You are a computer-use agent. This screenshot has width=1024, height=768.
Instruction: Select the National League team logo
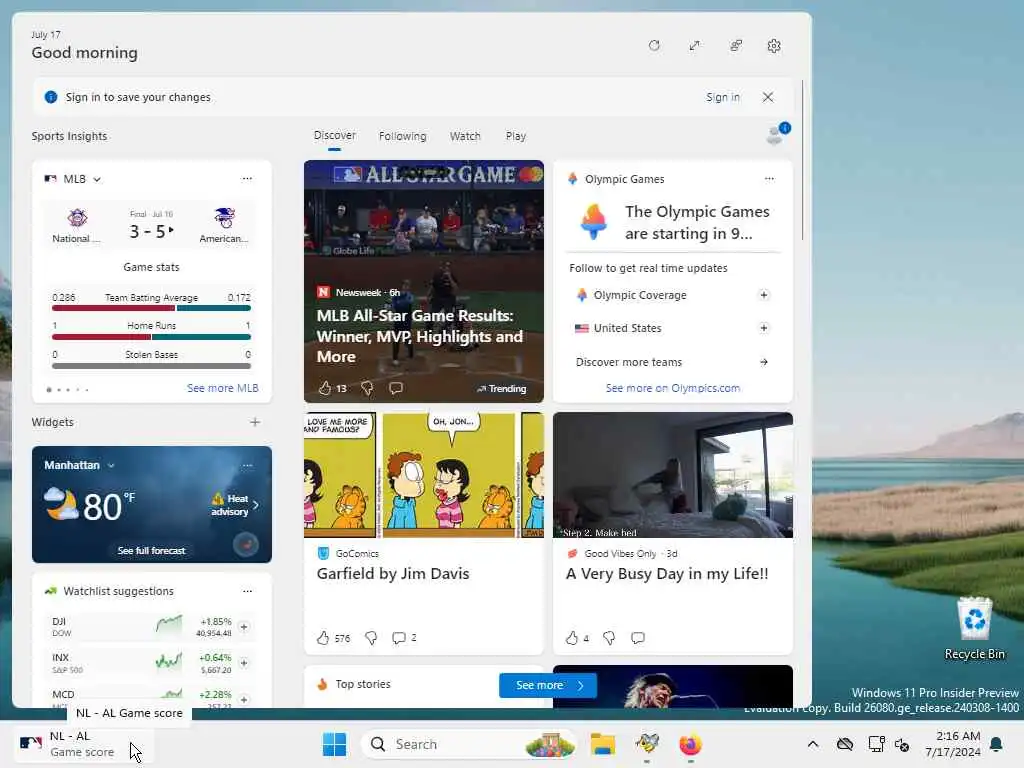pos(77,218)
